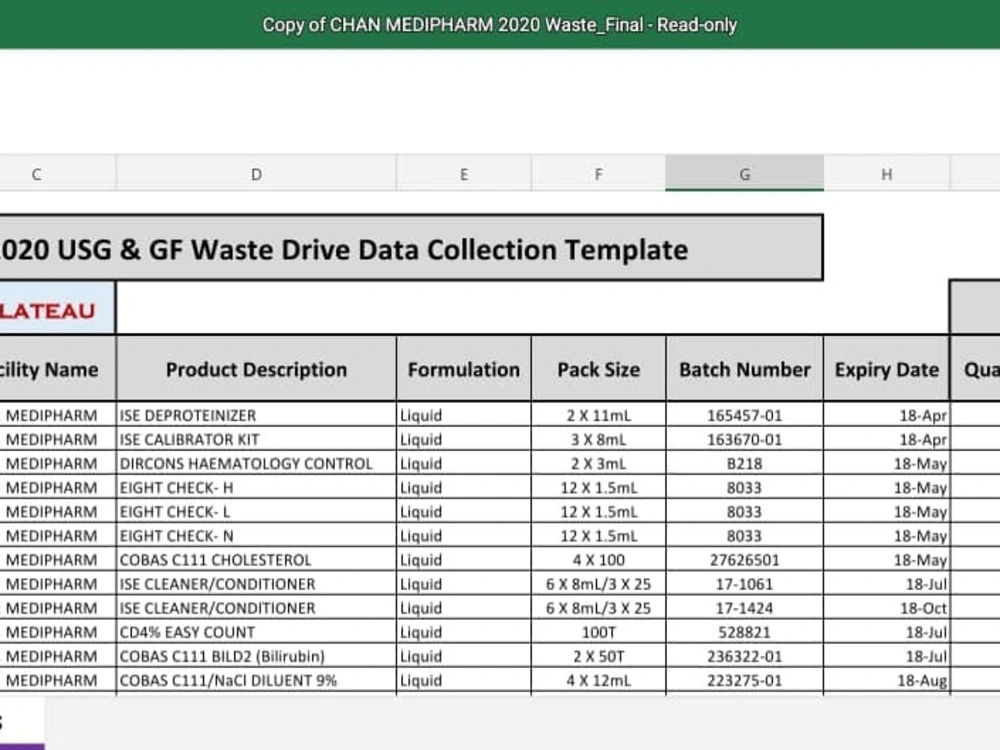This screenshot has height=750, width=1000.
Task: Click the workbook title Copy of CHAN MEDIPHARM
Action: click(x=499, y=25)
